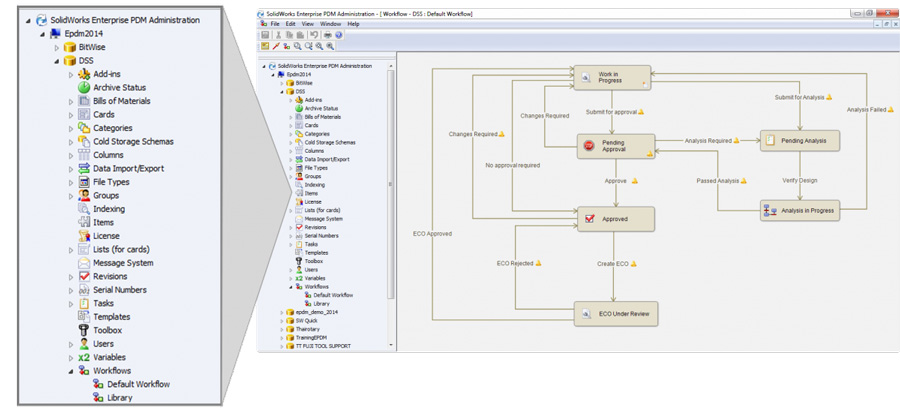Select the Pending Approval state box
Screen dimensions: 900x415
point(616,146)
